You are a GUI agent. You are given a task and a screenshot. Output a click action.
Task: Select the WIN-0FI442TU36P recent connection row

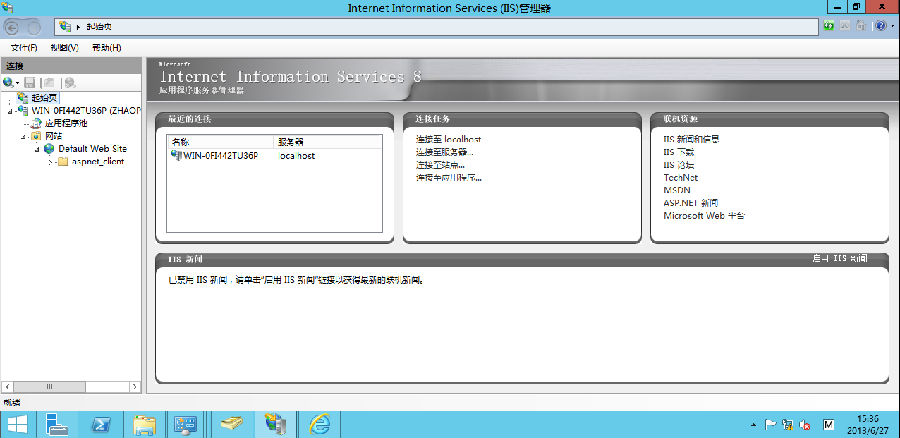coord(274,156)
